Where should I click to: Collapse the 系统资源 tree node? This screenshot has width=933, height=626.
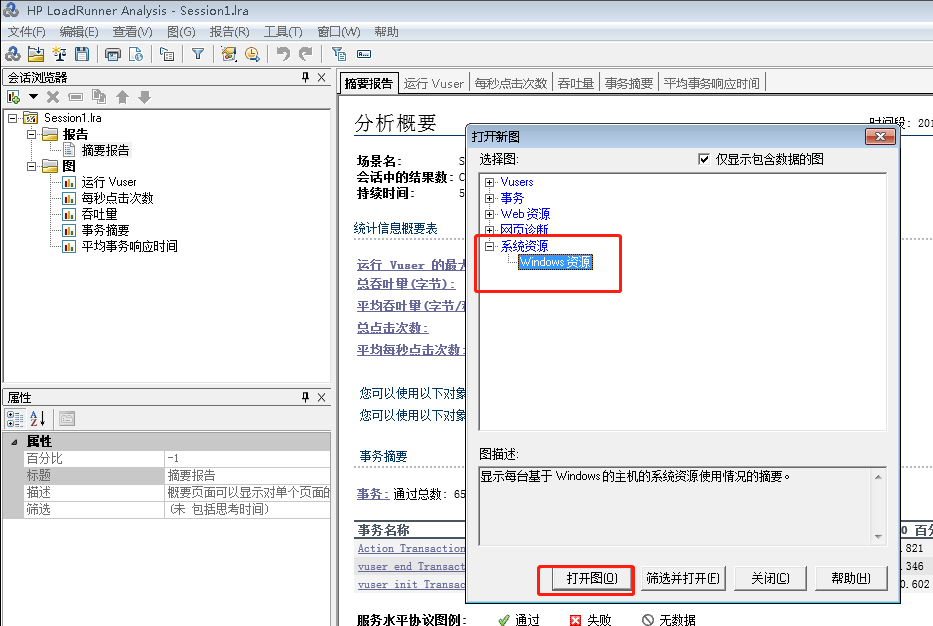[x=489, y=246]
